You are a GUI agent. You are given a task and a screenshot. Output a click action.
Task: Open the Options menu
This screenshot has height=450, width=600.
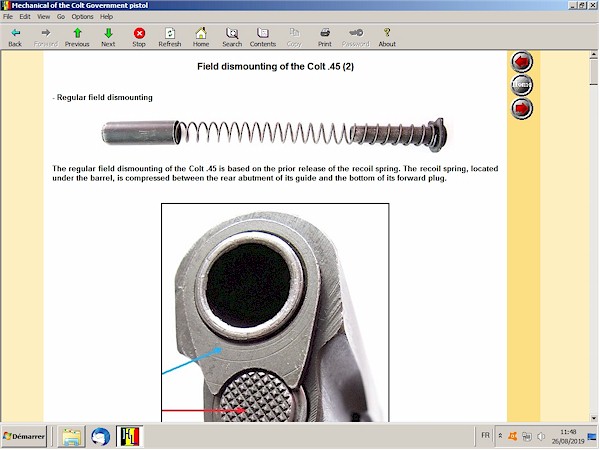tap(82, 16)
